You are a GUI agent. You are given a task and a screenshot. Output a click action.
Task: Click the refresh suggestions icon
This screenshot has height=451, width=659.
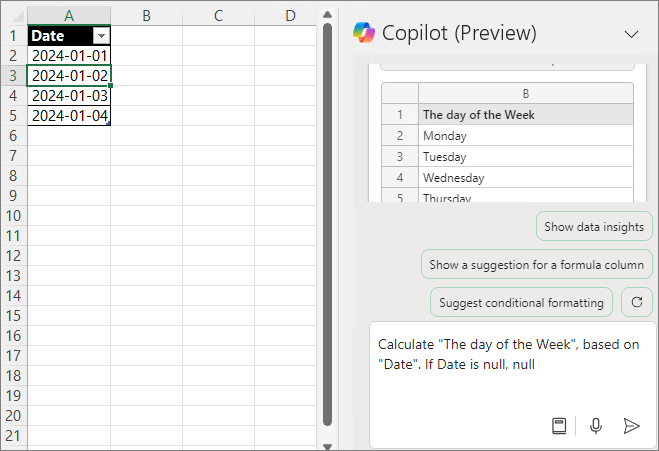637,301
